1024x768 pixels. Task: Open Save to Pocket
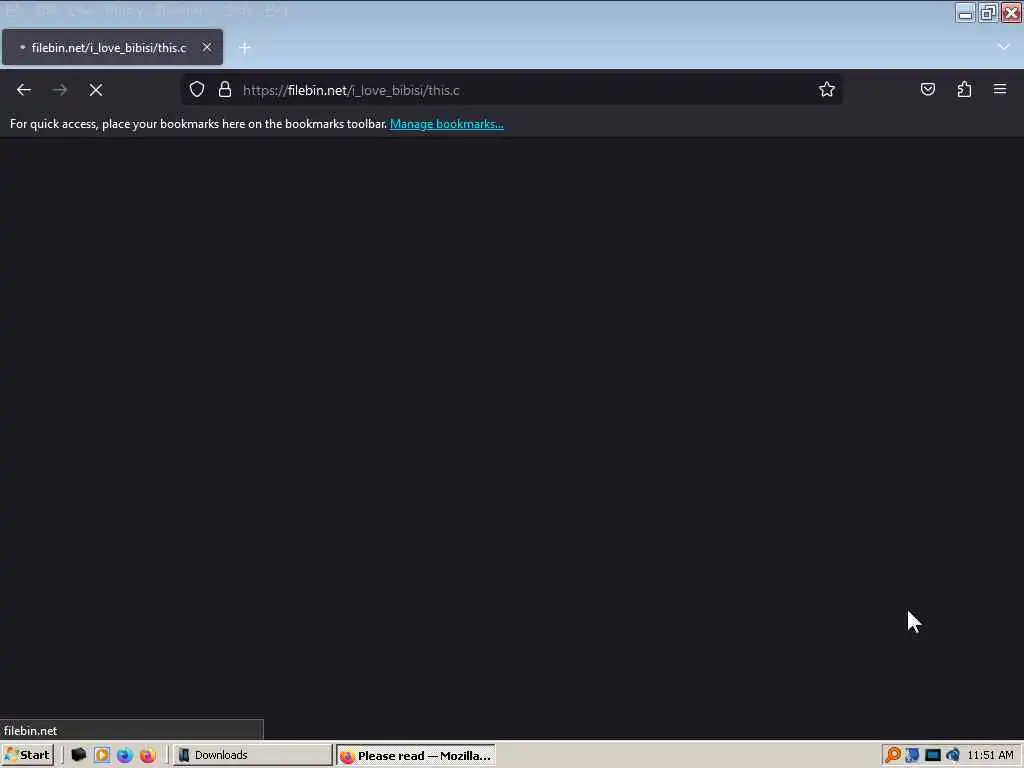pos(927,89)
